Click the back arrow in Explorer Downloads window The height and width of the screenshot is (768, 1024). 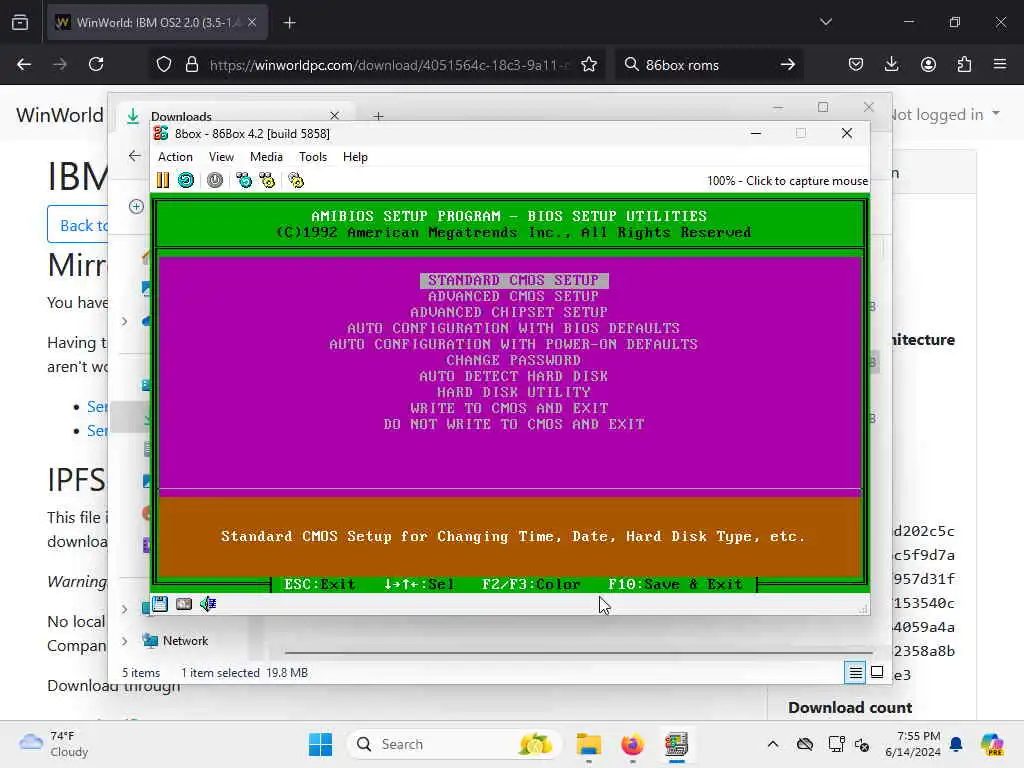[135, 155]
